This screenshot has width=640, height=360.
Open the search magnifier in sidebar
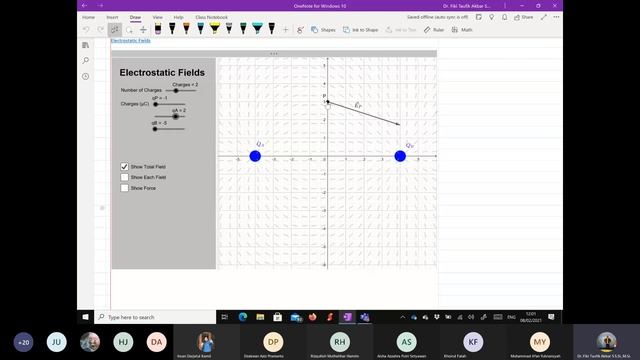(x=85, y=60)
